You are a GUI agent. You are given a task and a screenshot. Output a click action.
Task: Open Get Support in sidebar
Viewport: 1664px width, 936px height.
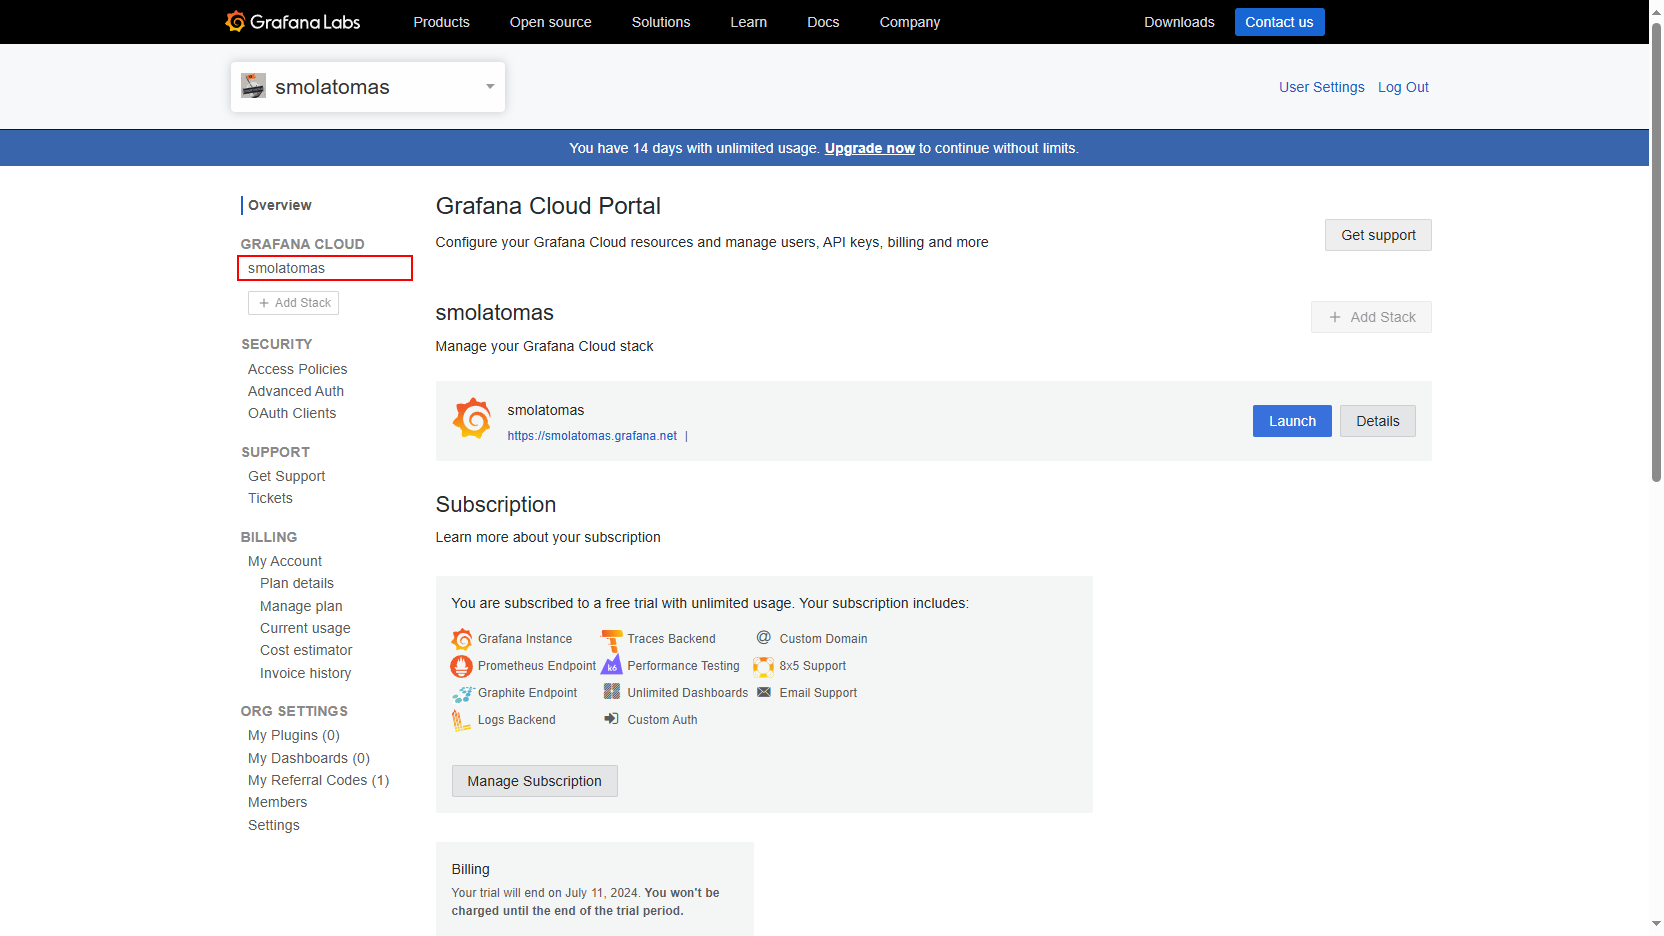click(286, 476)
